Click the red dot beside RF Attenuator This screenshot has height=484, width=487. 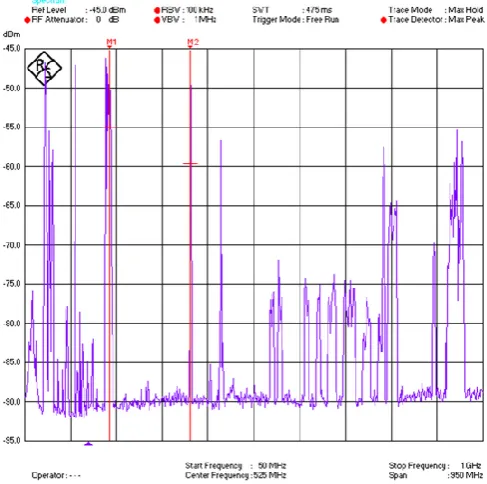pyautogui.click(x=27, y=20)
